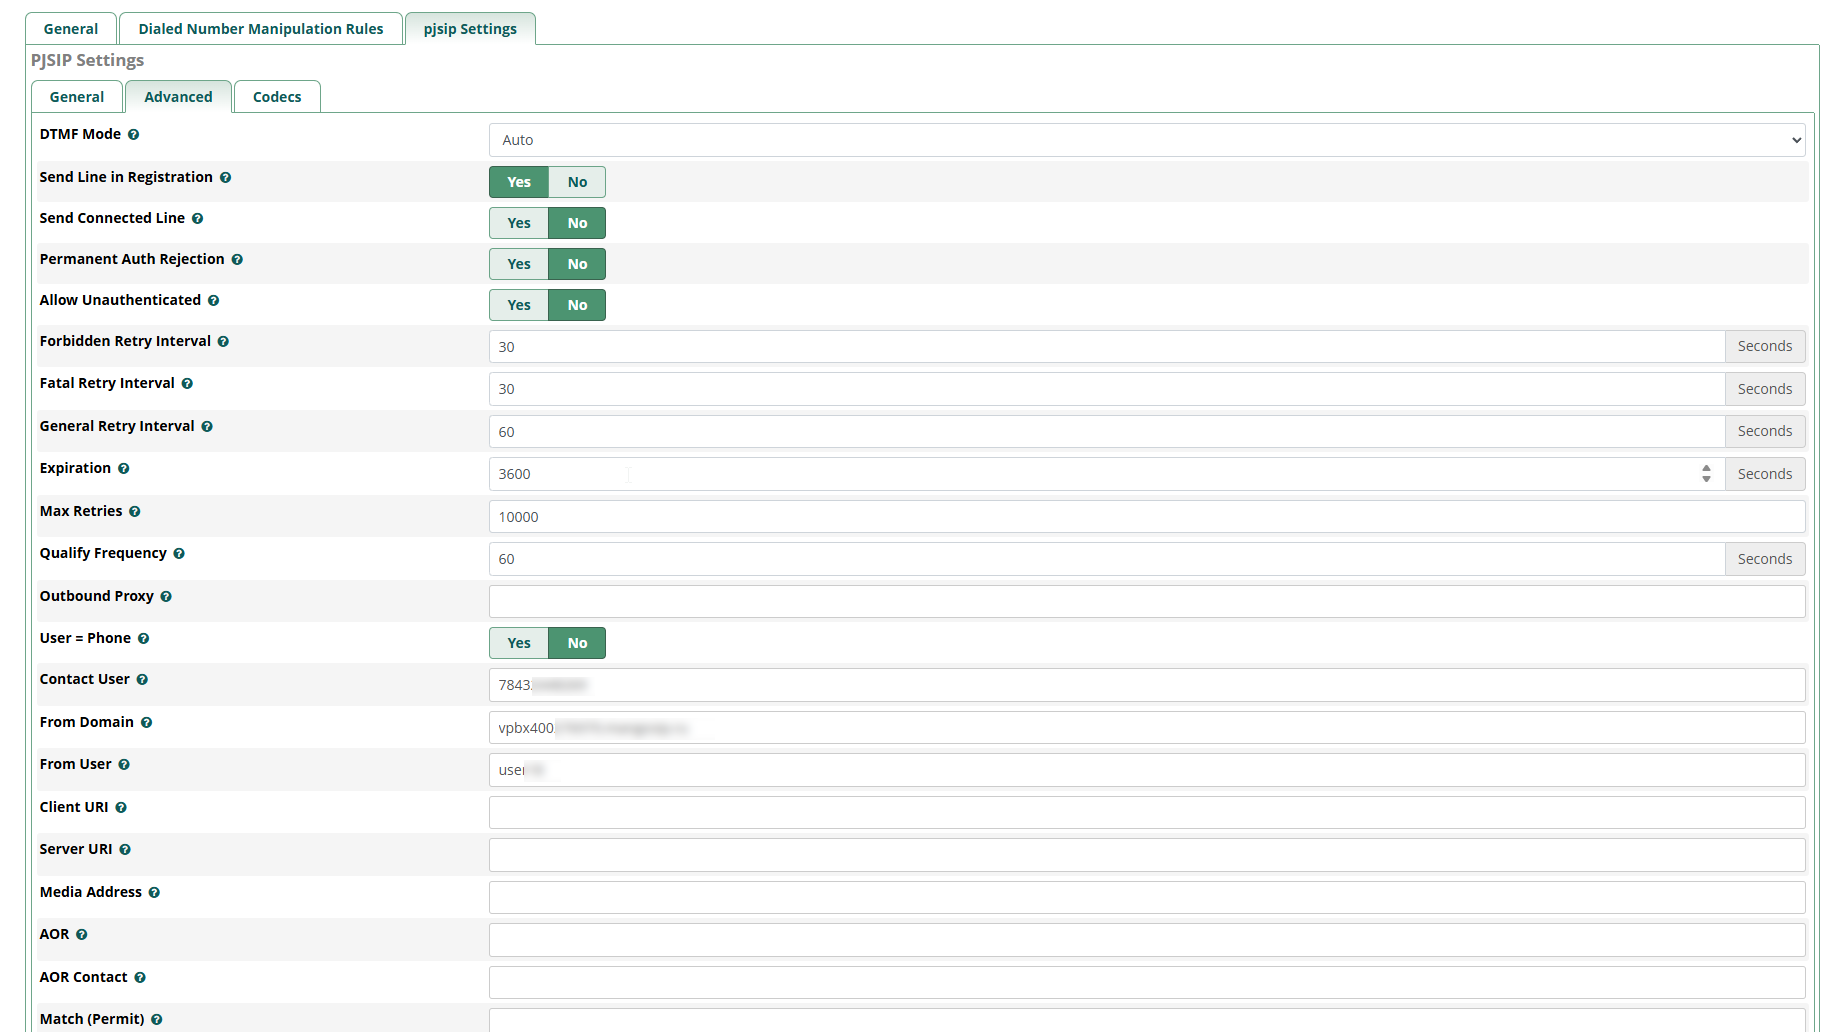The width and height of the screenshot is (1830, 1032).
Task: Set Send Line in Registration to No
Action: (x=577, y=182)
